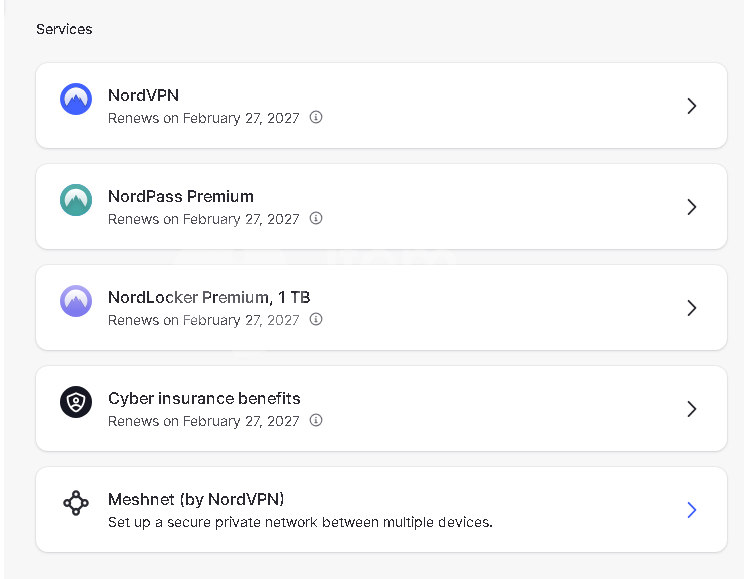Expand the NordLocker Premium row chevron
The image size is (744, 579).
692,308
